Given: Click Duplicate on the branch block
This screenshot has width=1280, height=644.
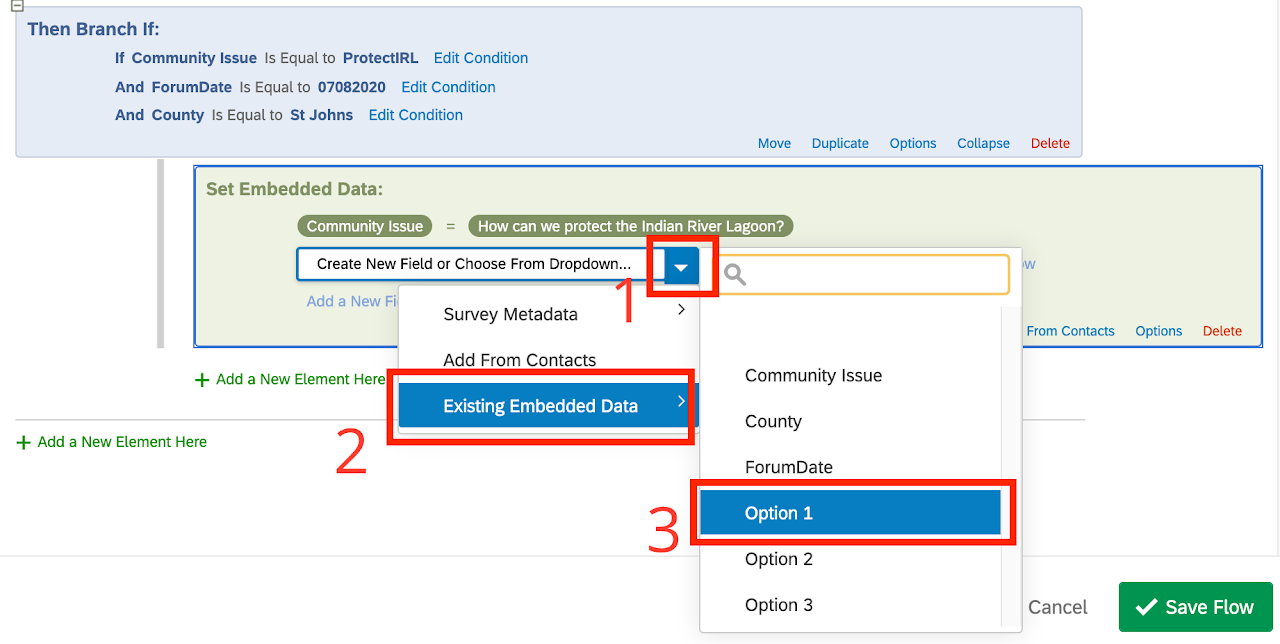Looking at the screenshot, I should pyautogui.click(x=839, y=143).
